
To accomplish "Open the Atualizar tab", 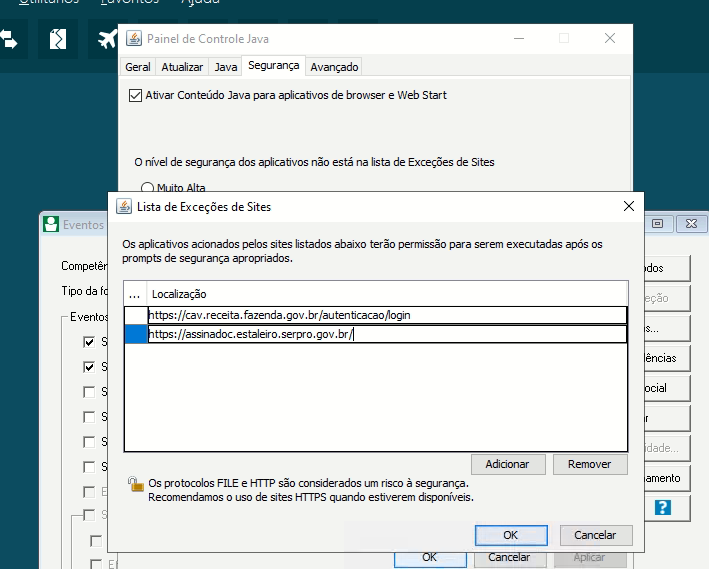I will 182,67.
